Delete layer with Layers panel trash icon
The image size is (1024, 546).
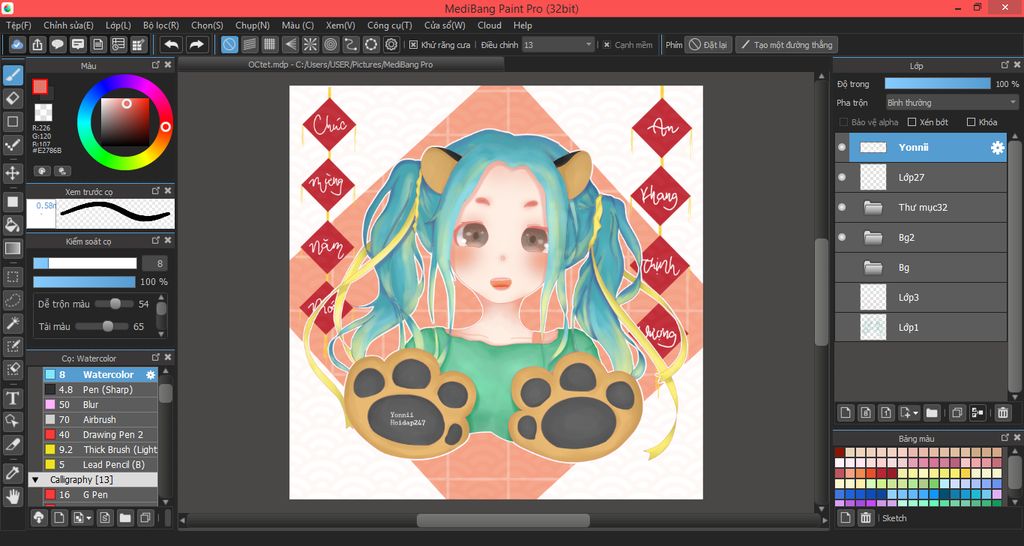(x=1002, y=413)
